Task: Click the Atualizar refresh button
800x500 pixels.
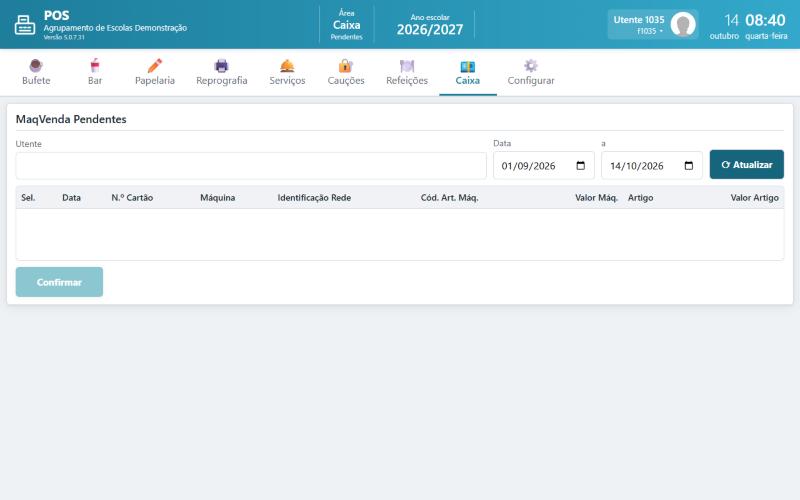Action: coord(746,164)
